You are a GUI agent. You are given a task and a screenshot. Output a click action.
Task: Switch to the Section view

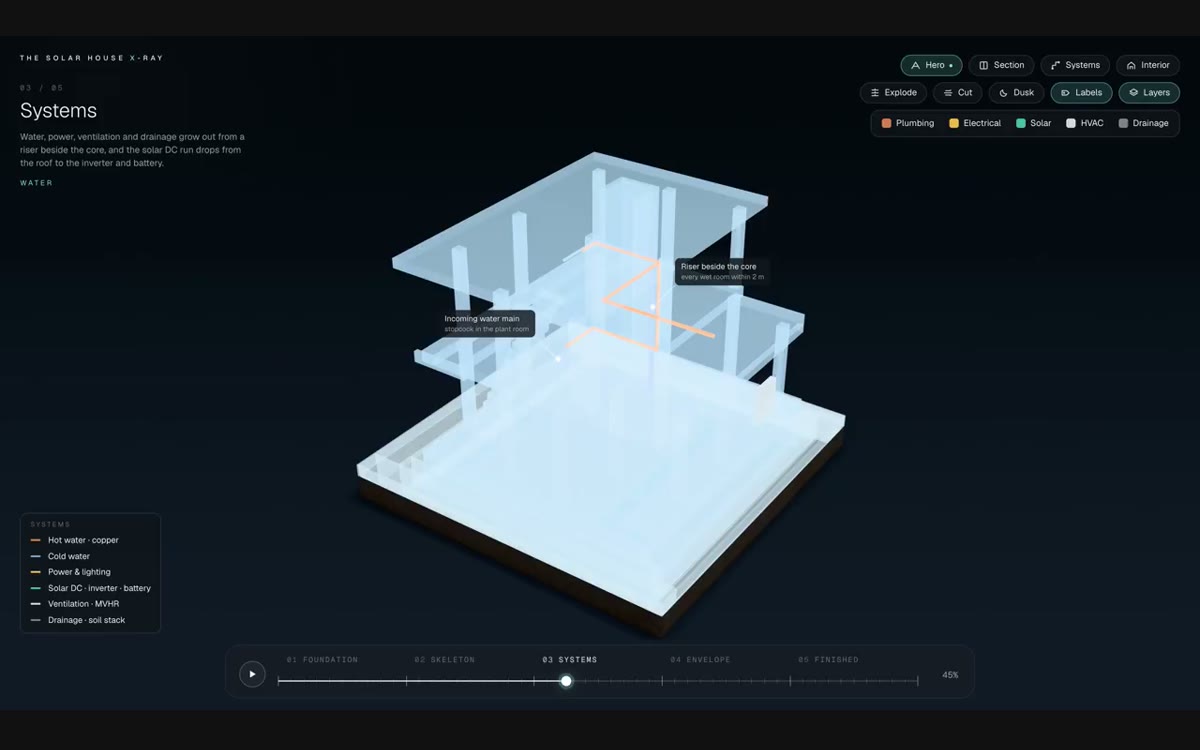tap(1001, 65)
